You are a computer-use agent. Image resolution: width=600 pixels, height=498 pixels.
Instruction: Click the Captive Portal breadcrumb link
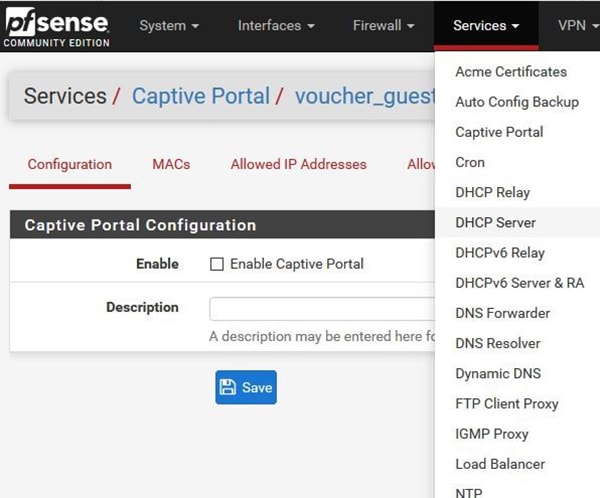tap(200, 96)
